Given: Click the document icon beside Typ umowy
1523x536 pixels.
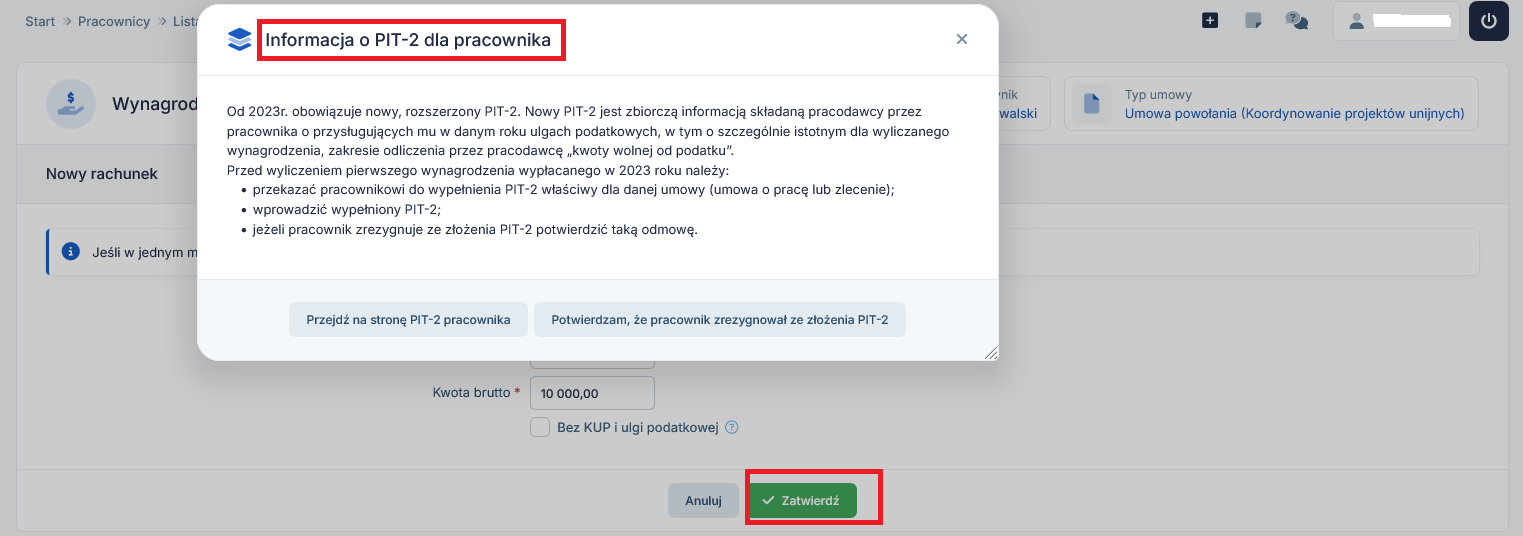Looking at the screenshot, I should (x=1092, y=104).
